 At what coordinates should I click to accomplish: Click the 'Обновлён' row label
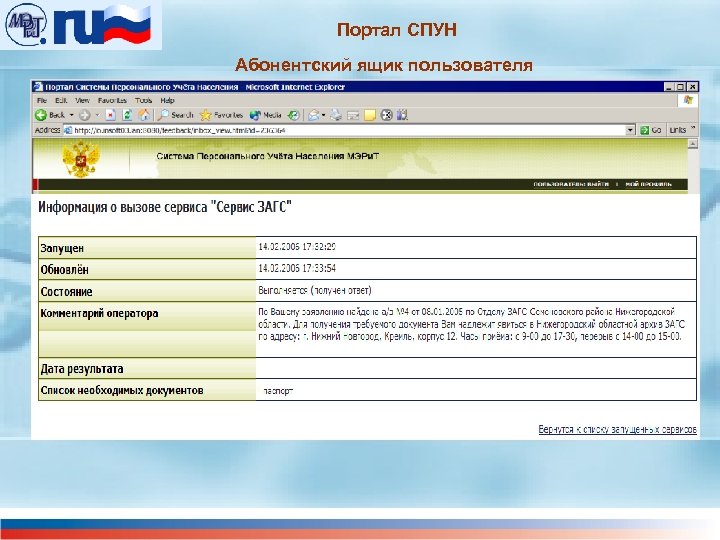(64, 270)
